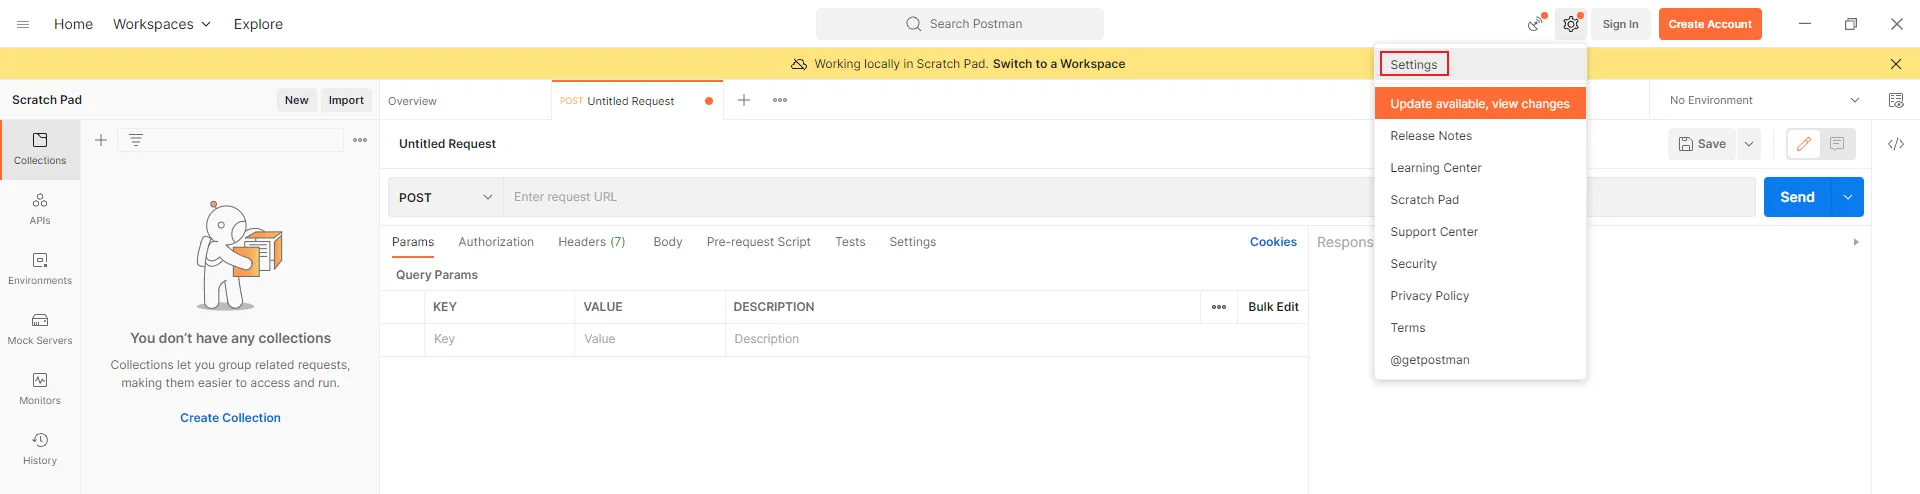The image size is (1920, 494).
Task: Open the Save options dropdown arrow
Action: tap(1749, 144)
